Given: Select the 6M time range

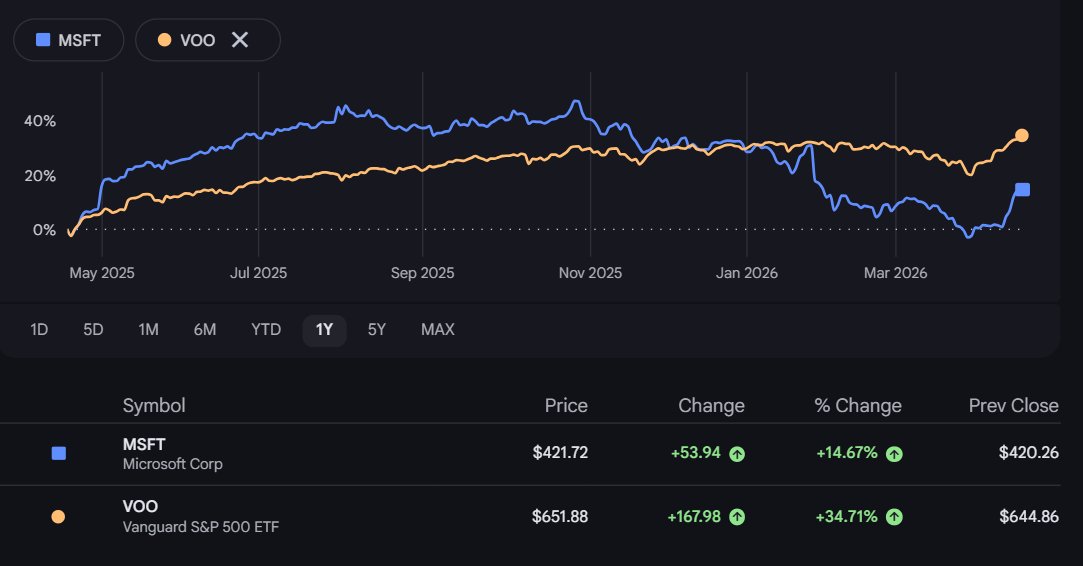Looking at the screenshot, I should point(205,330).
